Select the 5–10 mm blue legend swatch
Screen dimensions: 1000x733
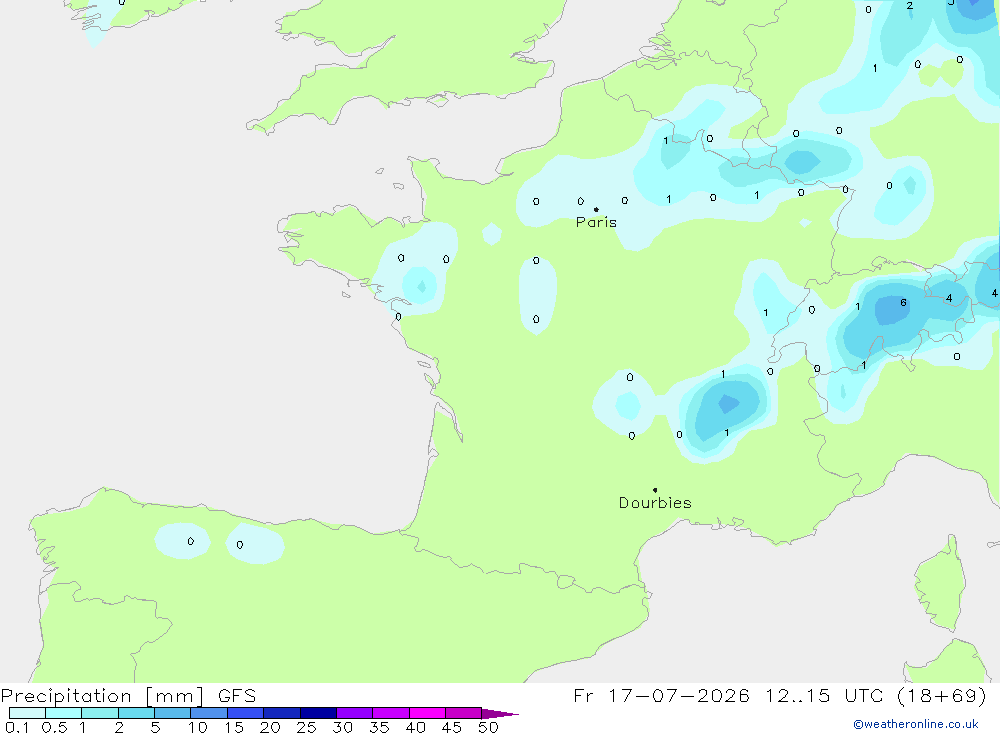click(x=172, y=713)
